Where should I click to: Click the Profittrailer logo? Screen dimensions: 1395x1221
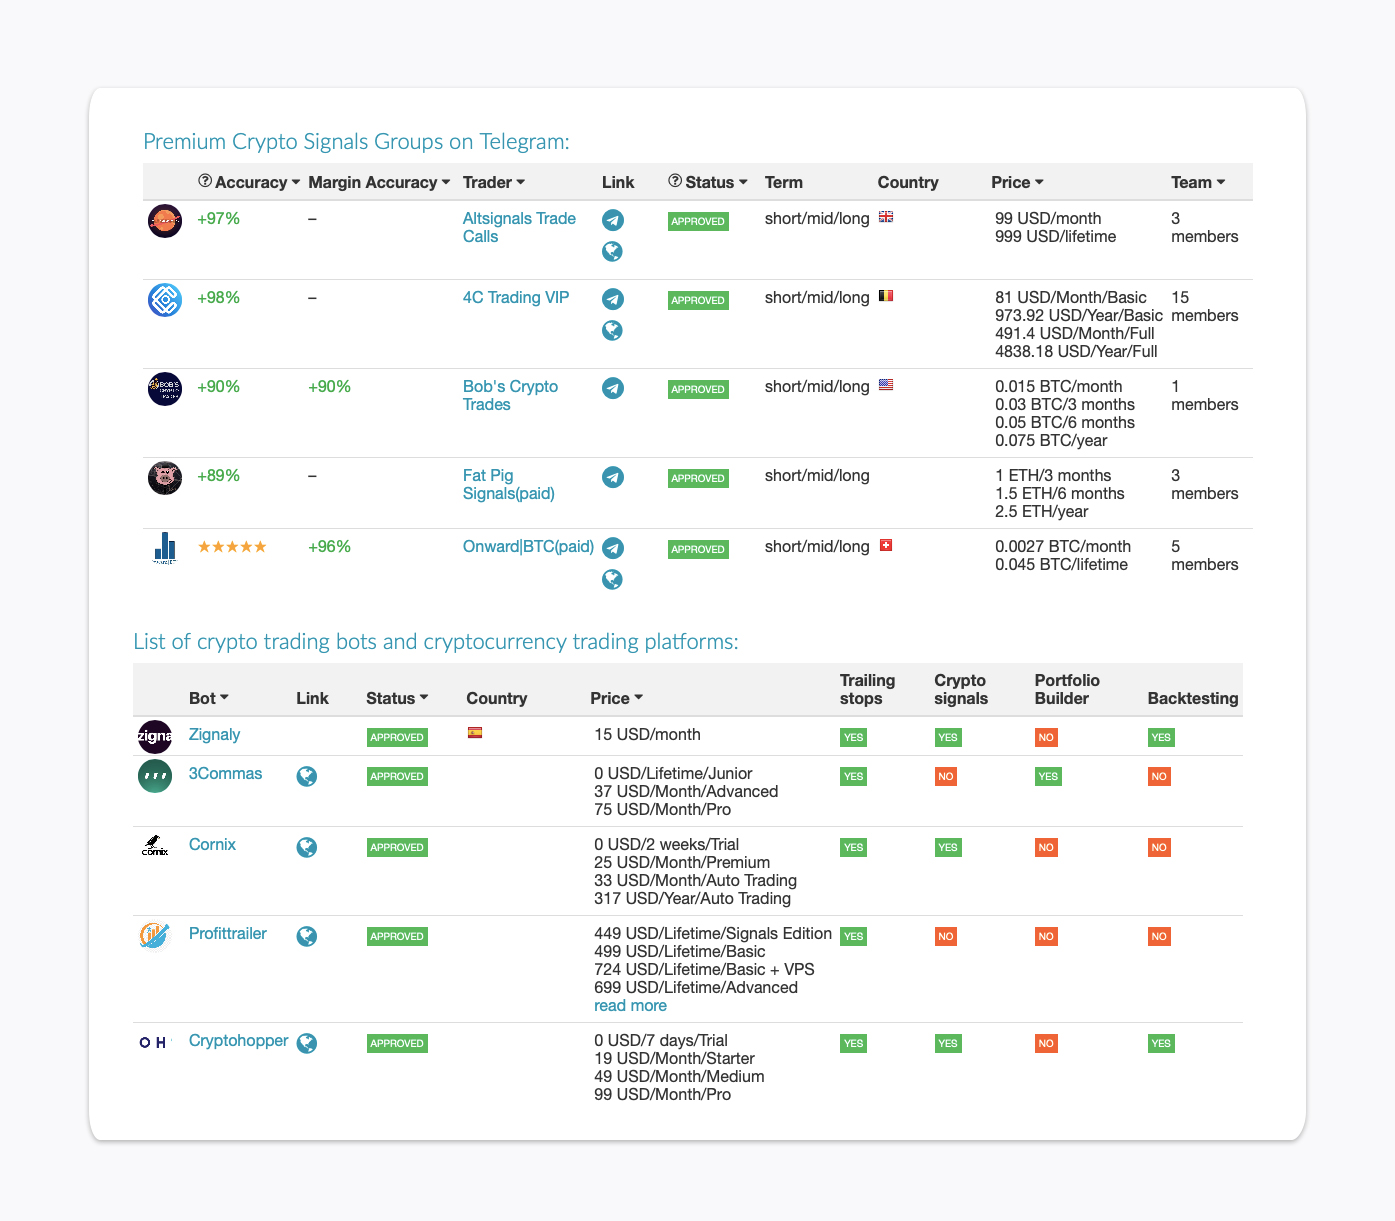point(155,936)
